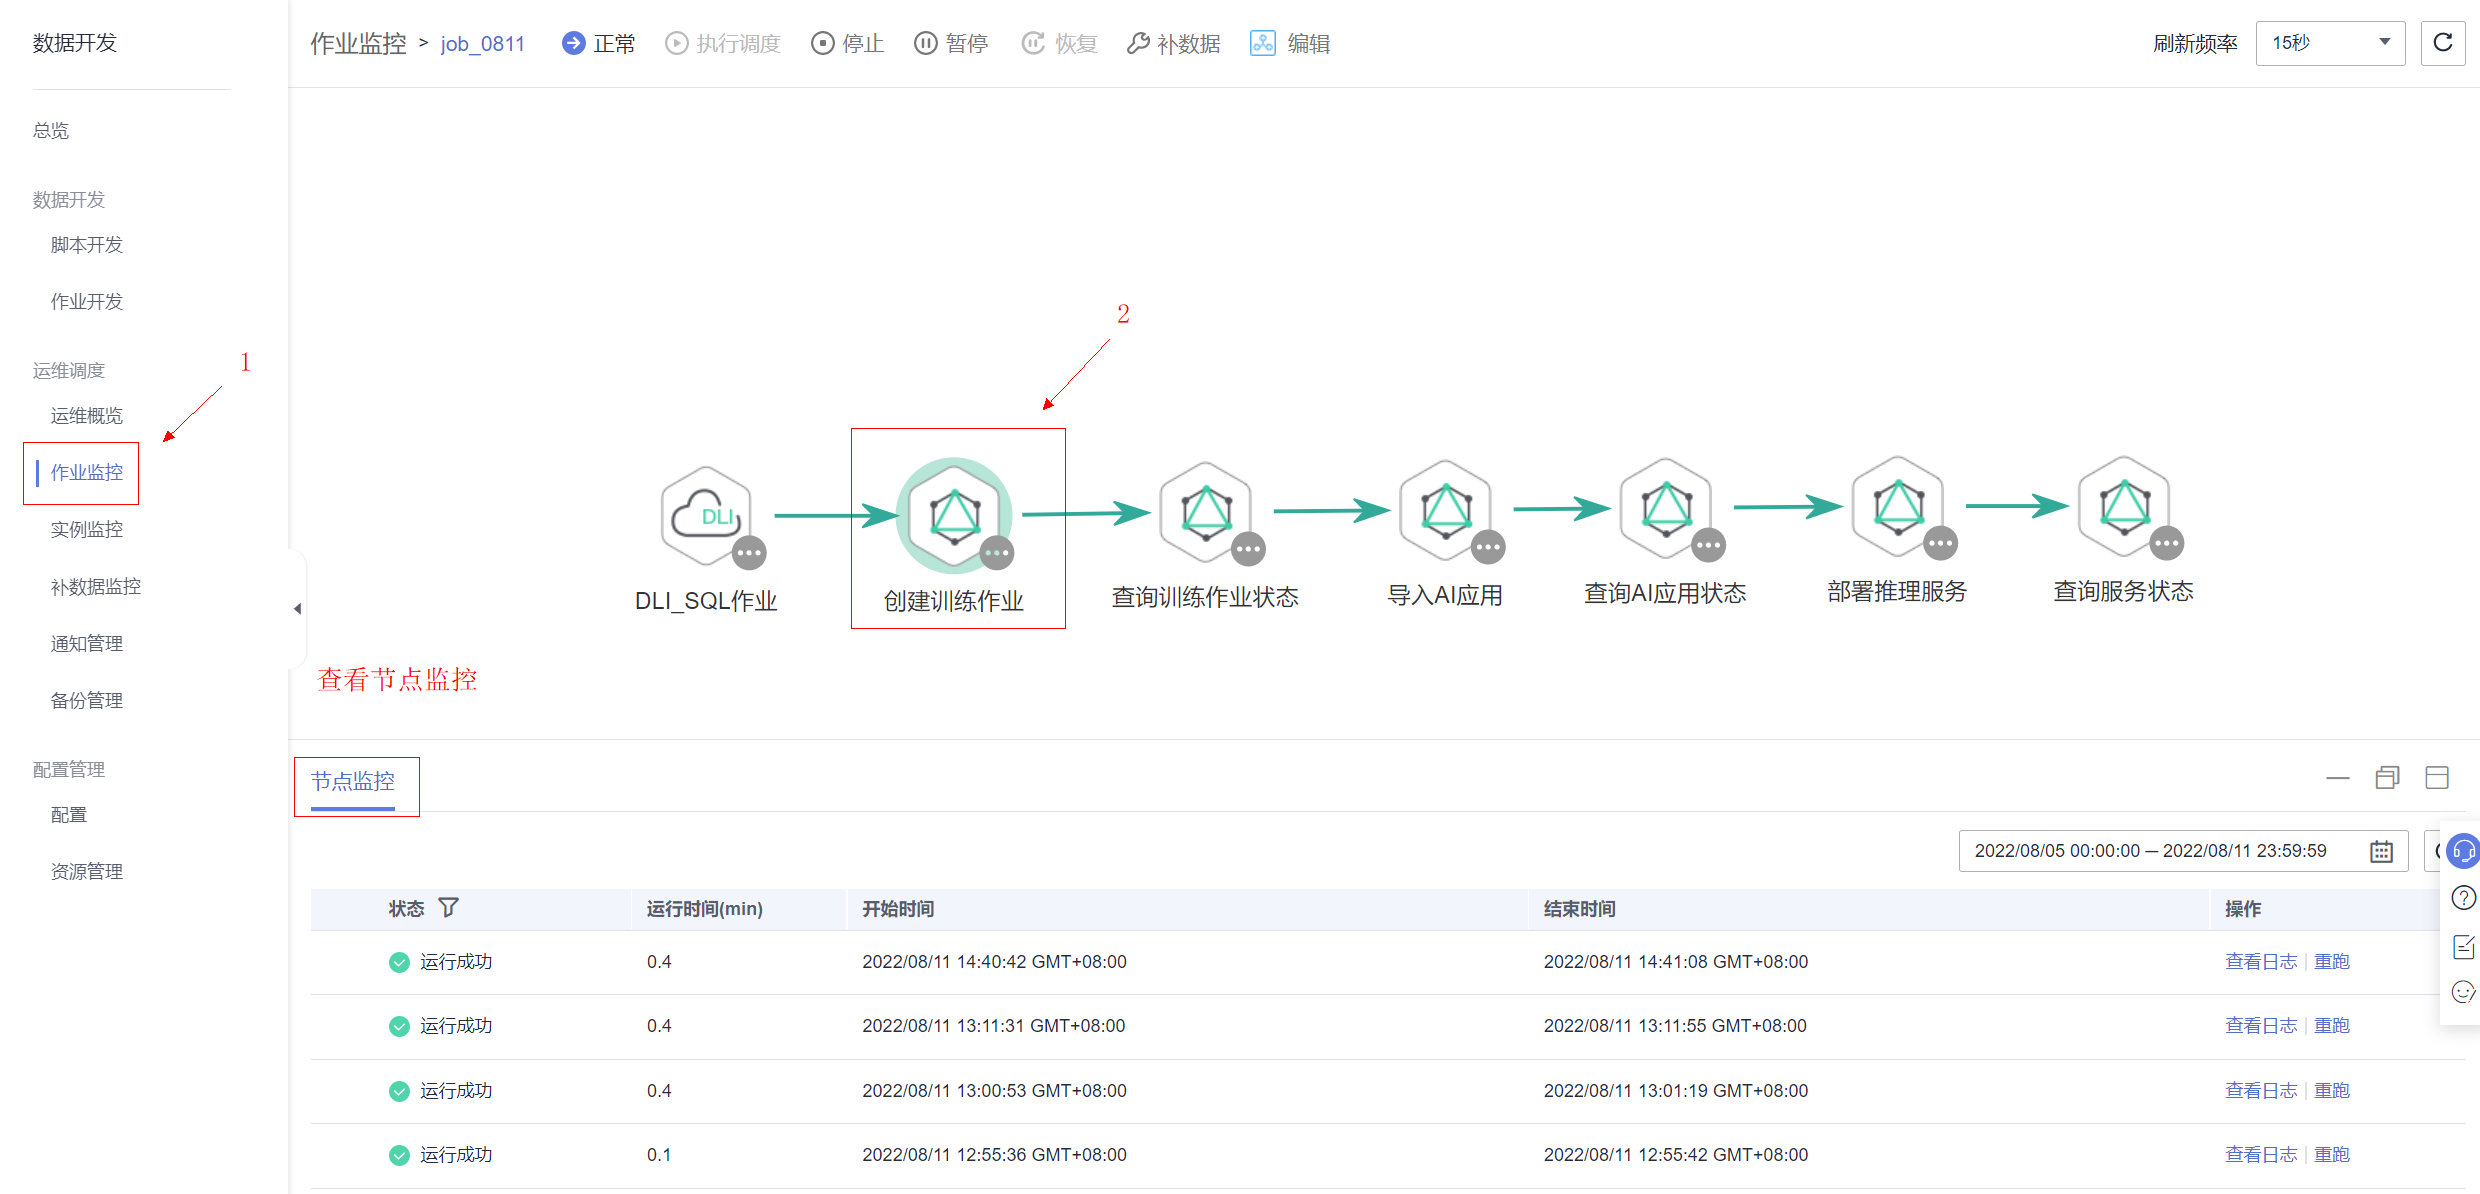Screen dimensions: 2480x1194
Task: View log for the 13:11:31 run
Action: click(2261, 1026)
